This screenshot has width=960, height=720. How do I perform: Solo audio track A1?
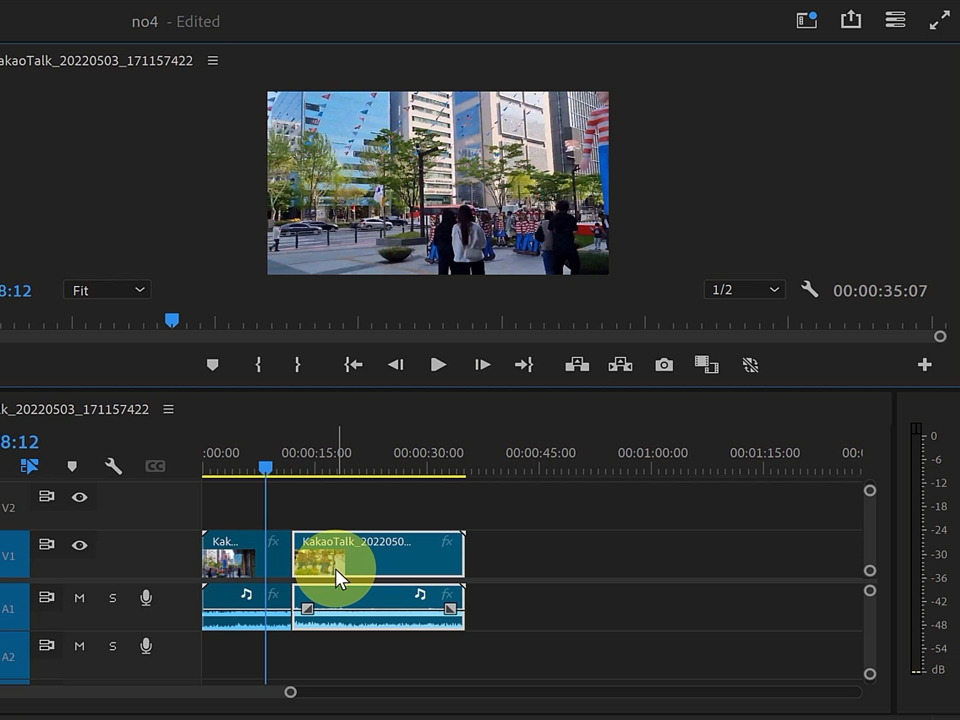point(113,598)
